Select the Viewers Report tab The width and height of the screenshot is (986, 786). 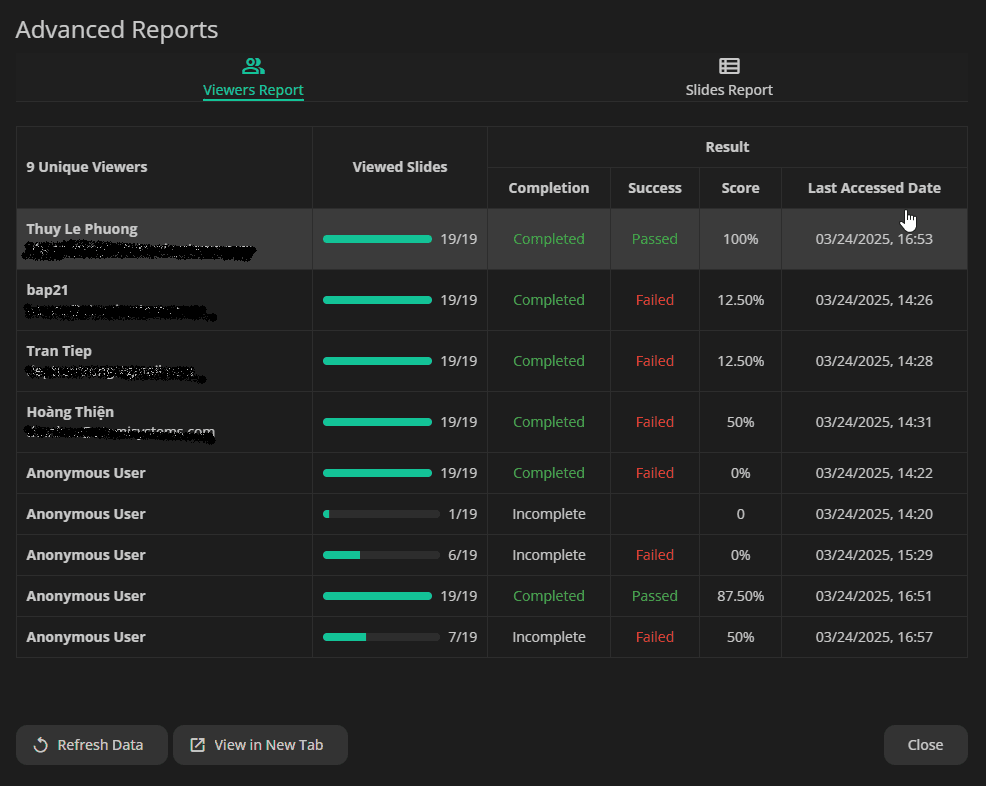pos(253,78)
